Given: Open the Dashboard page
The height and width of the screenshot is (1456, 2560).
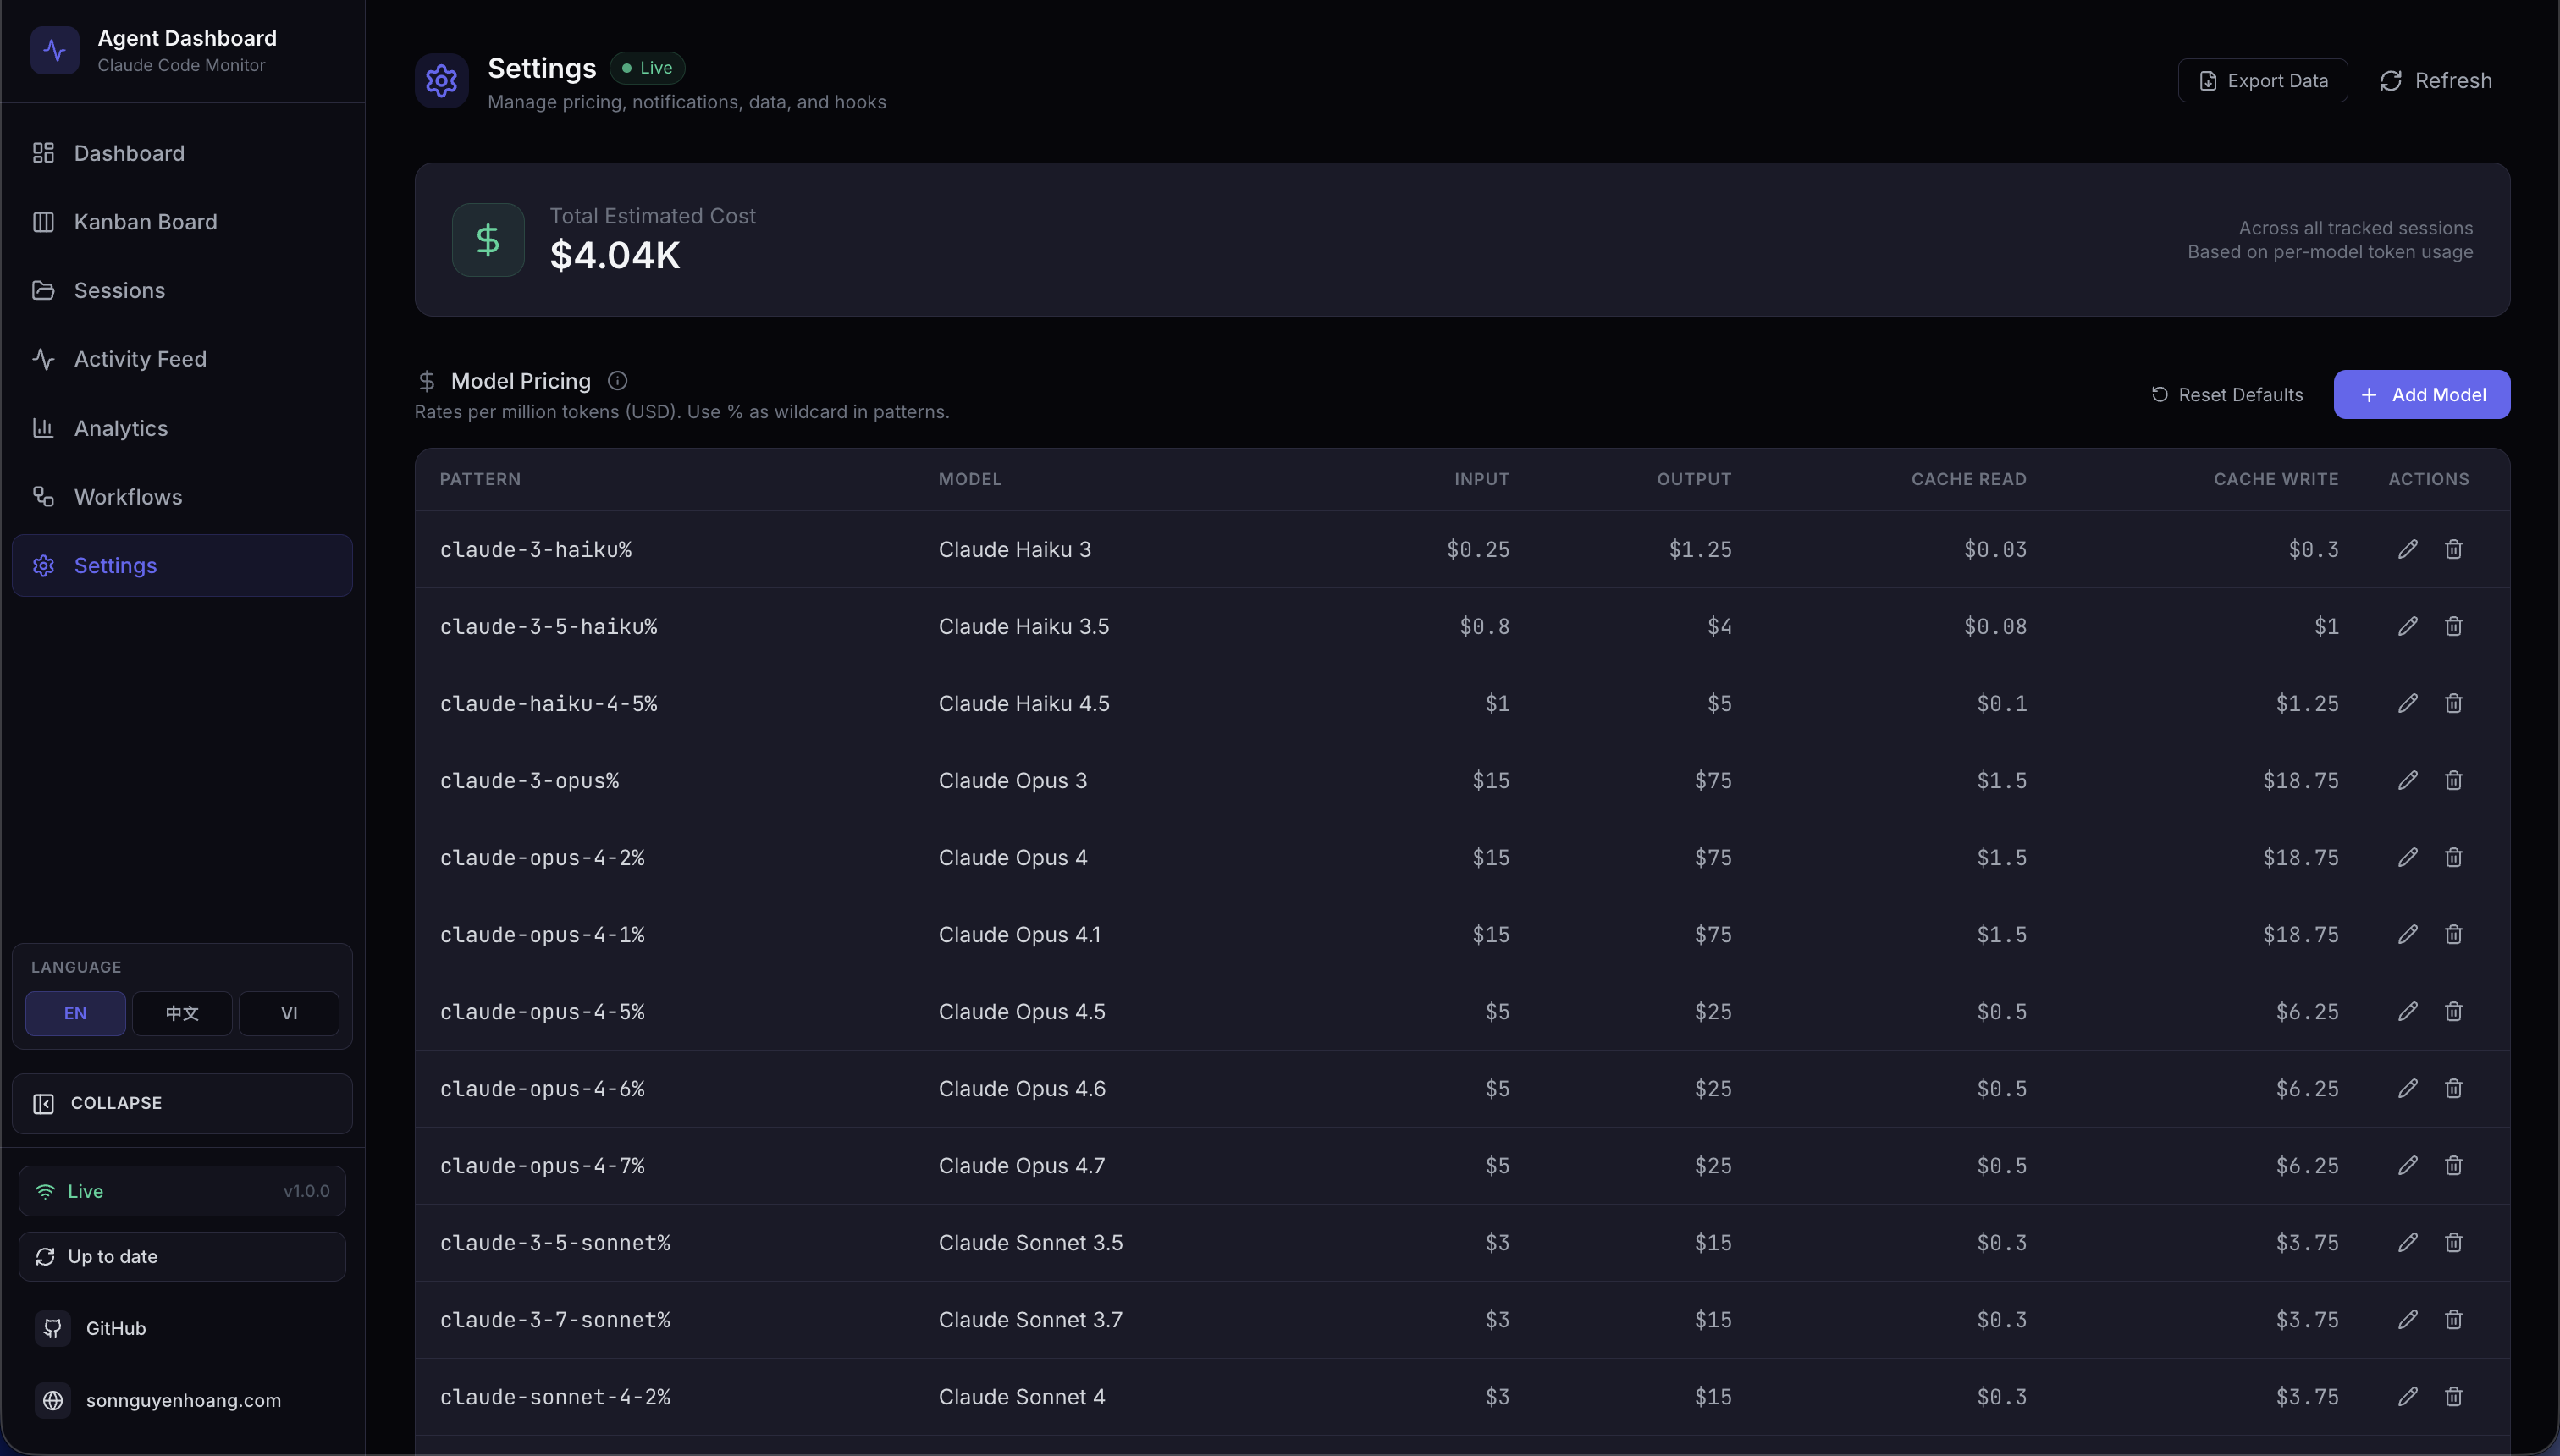Looking at the screenshot, I should [182, 153].
